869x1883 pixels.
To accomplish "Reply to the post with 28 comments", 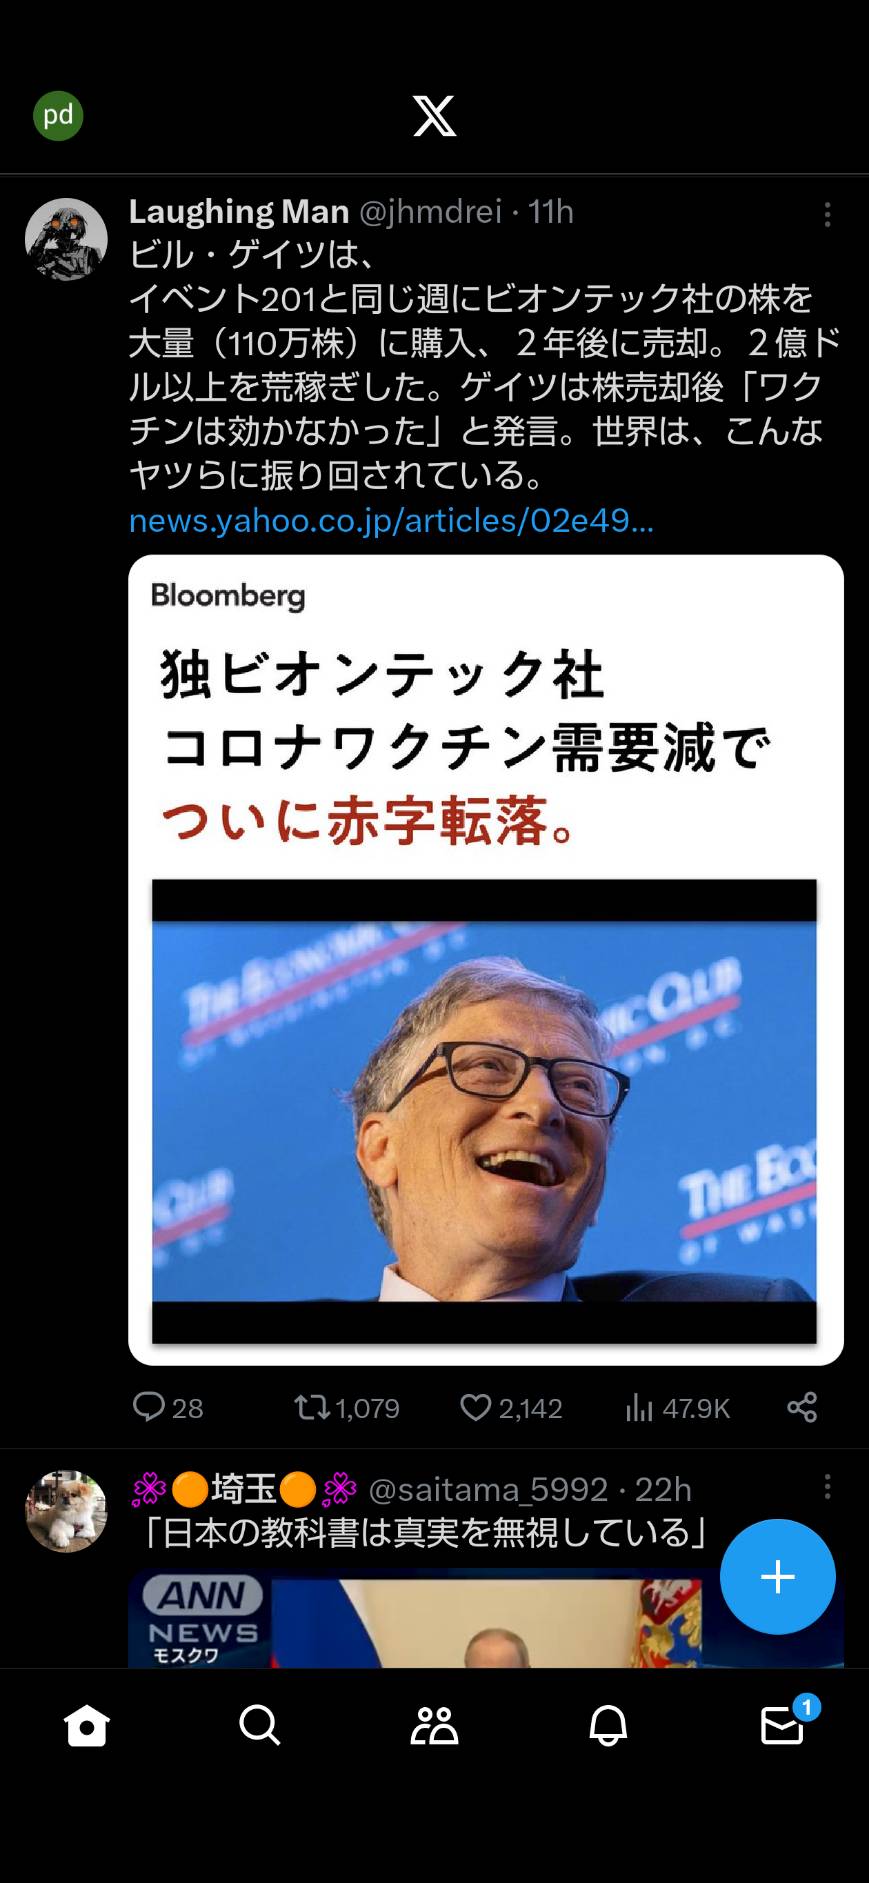I will click(x=168, y=1407).
